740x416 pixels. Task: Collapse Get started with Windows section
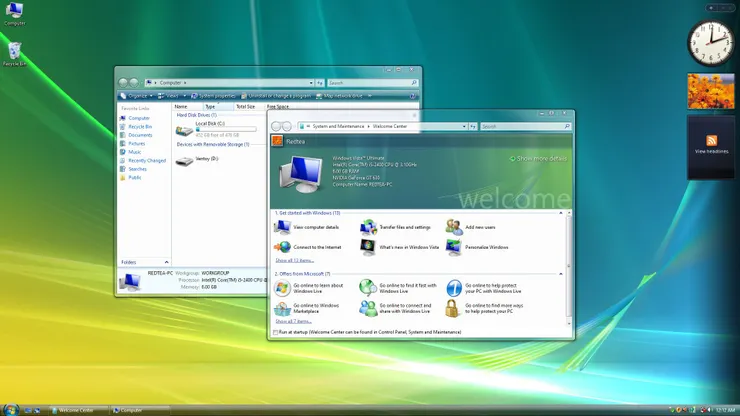(x=561, y=213)
